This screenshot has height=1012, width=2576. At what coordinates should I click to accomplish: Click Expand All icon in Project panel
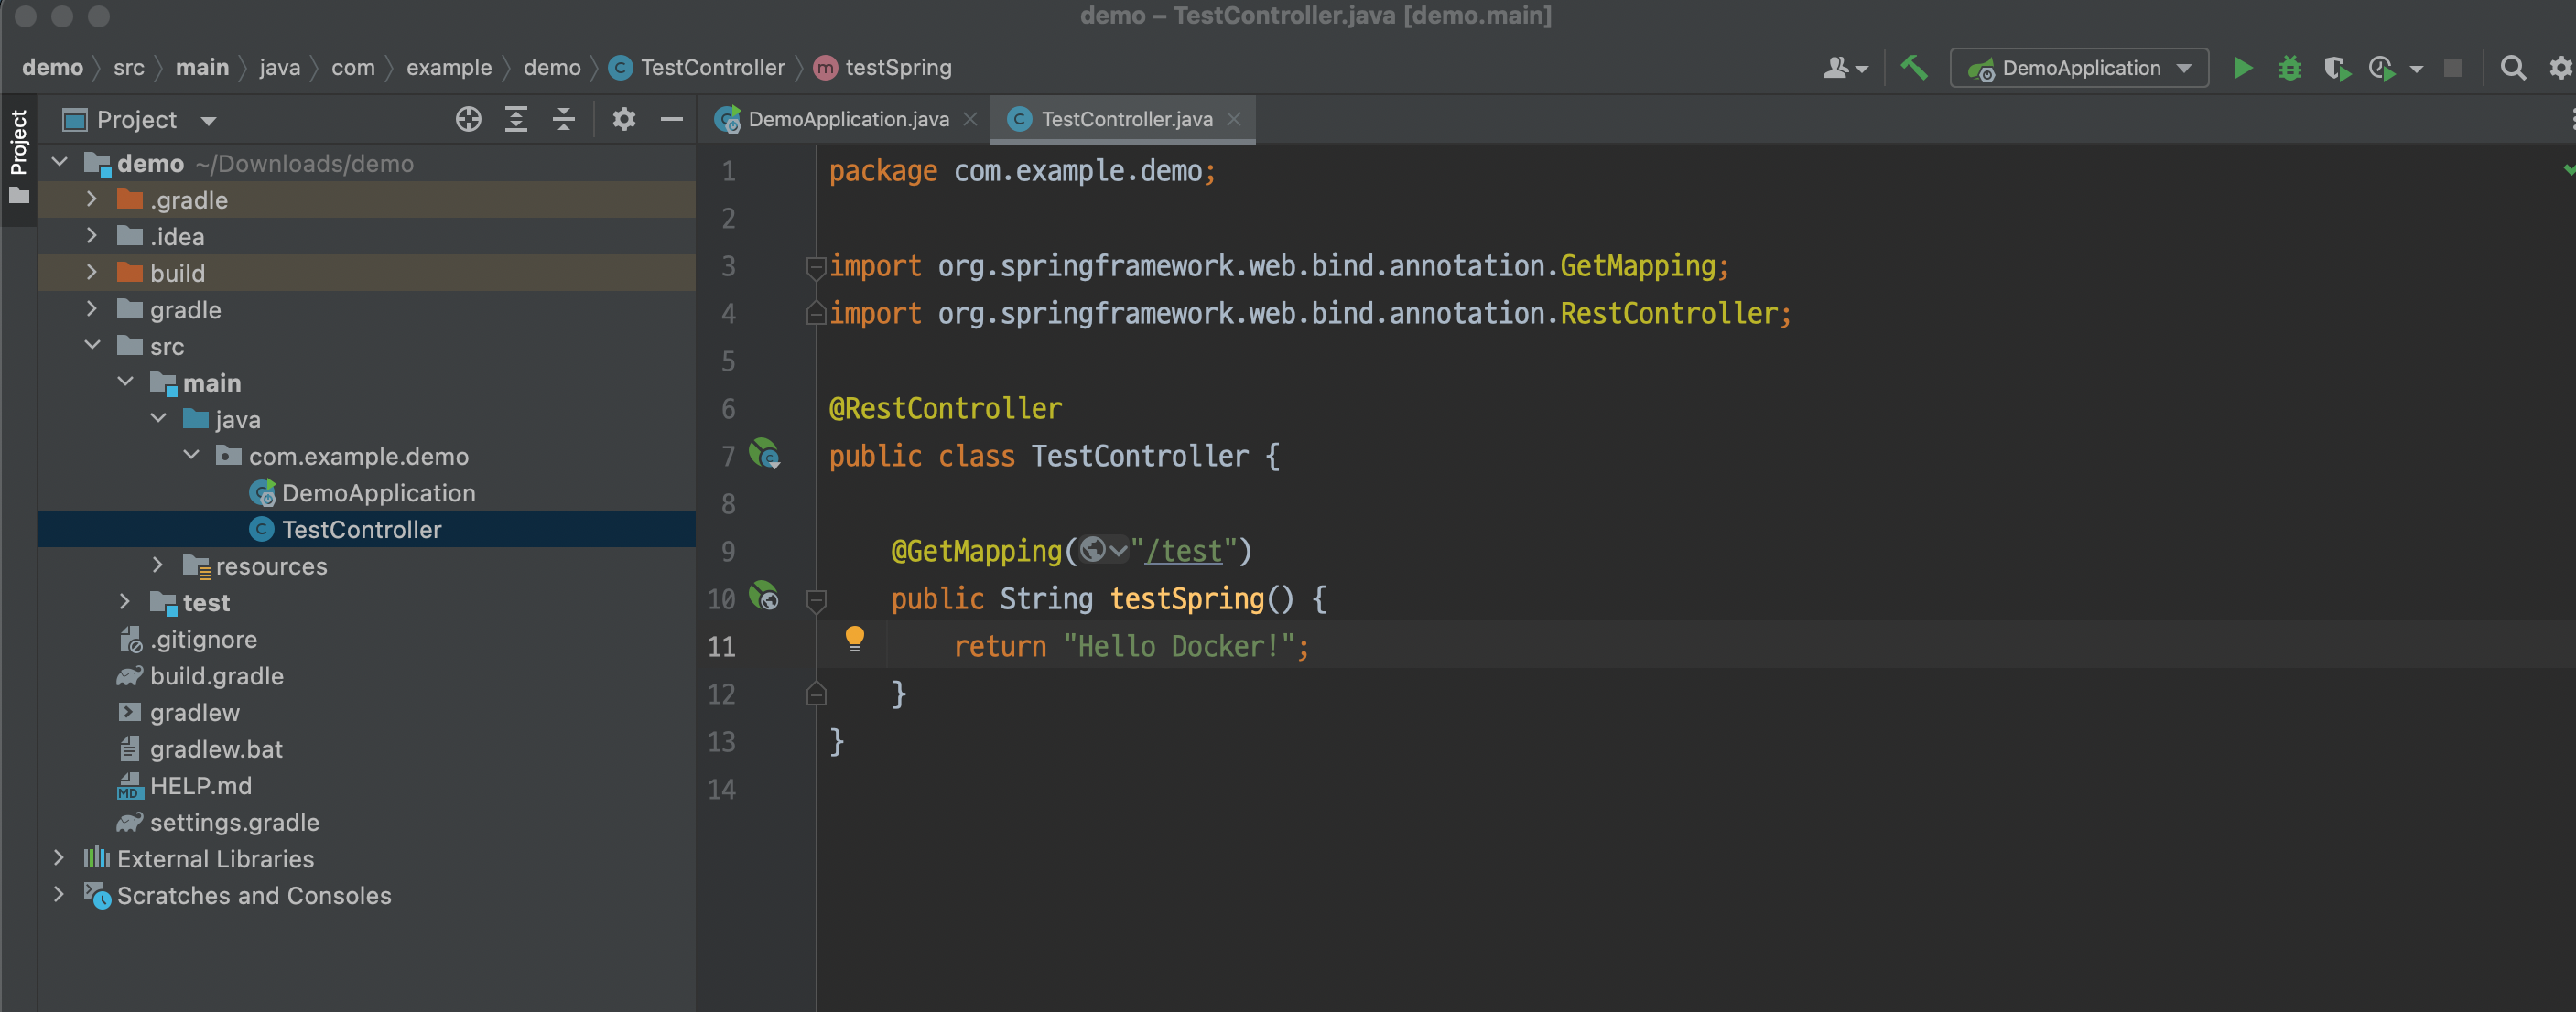point(516,120)
